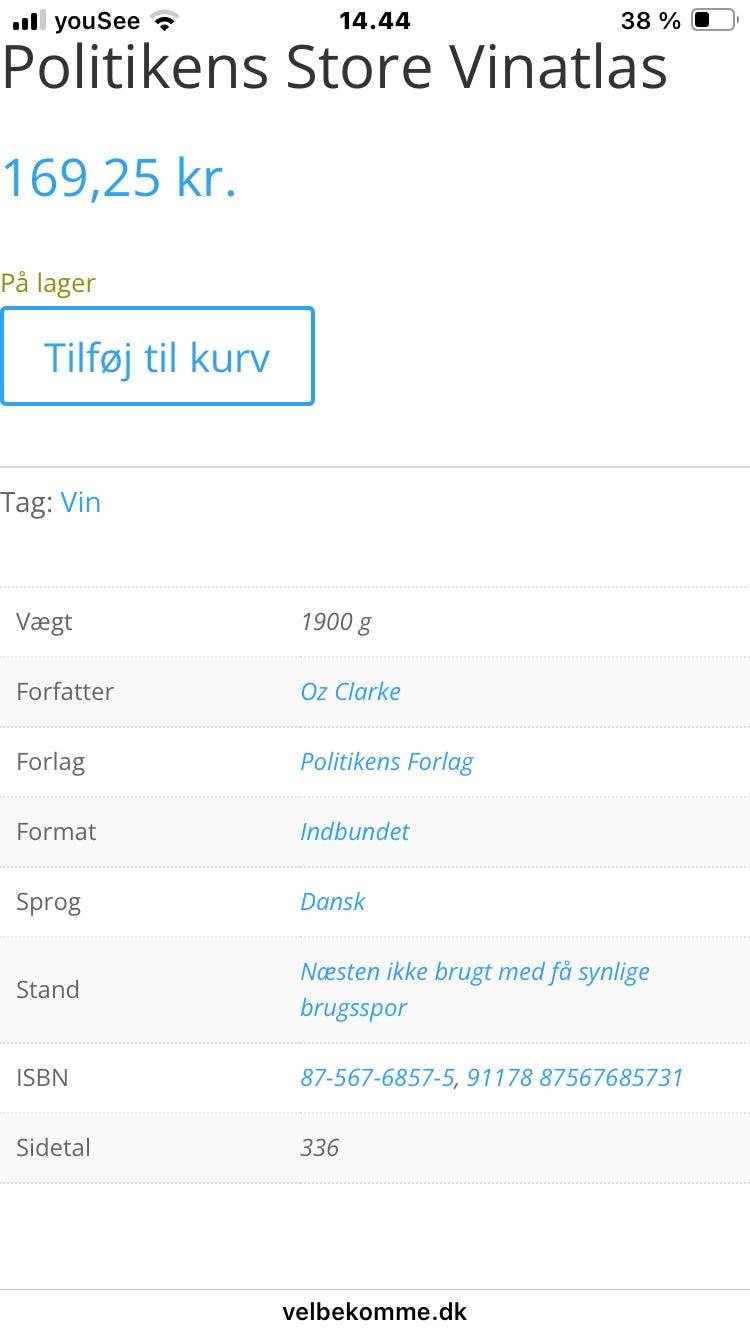This screenshot has width=750, height=1334.
Task: Click ISBN link 91178 87567685731
Action: [x=574, y=1078]
